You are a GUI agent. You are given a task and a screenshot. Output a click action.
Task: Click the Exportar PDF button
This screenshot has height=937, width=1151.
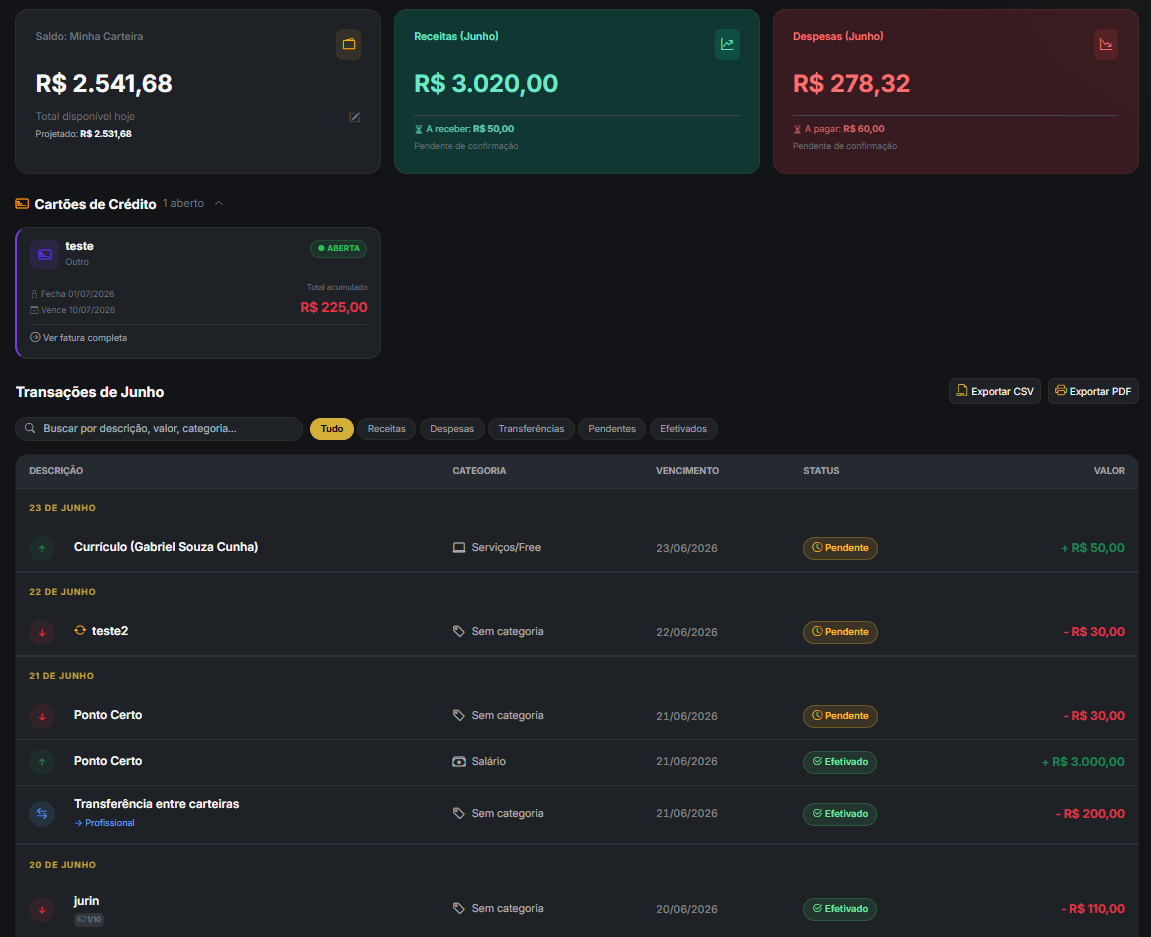(x=1093, y=391)
